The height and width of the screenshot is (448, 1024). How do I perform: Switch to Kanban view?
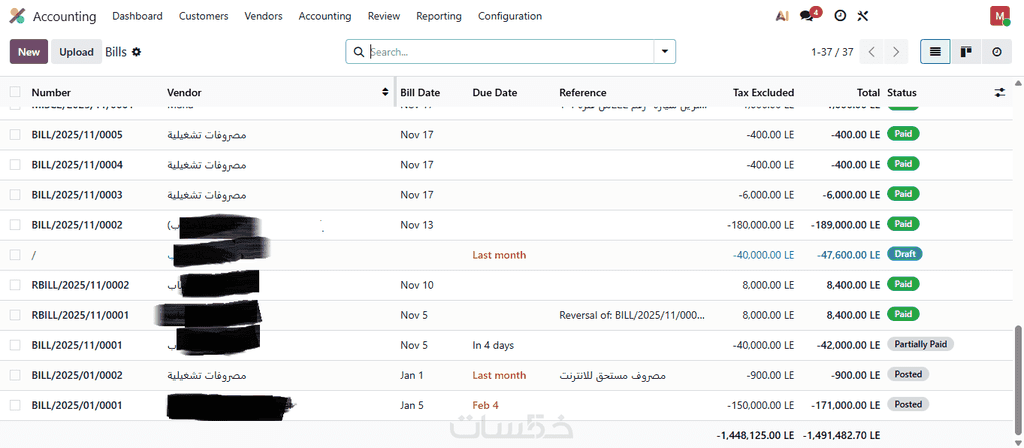(x=966, y=51)
